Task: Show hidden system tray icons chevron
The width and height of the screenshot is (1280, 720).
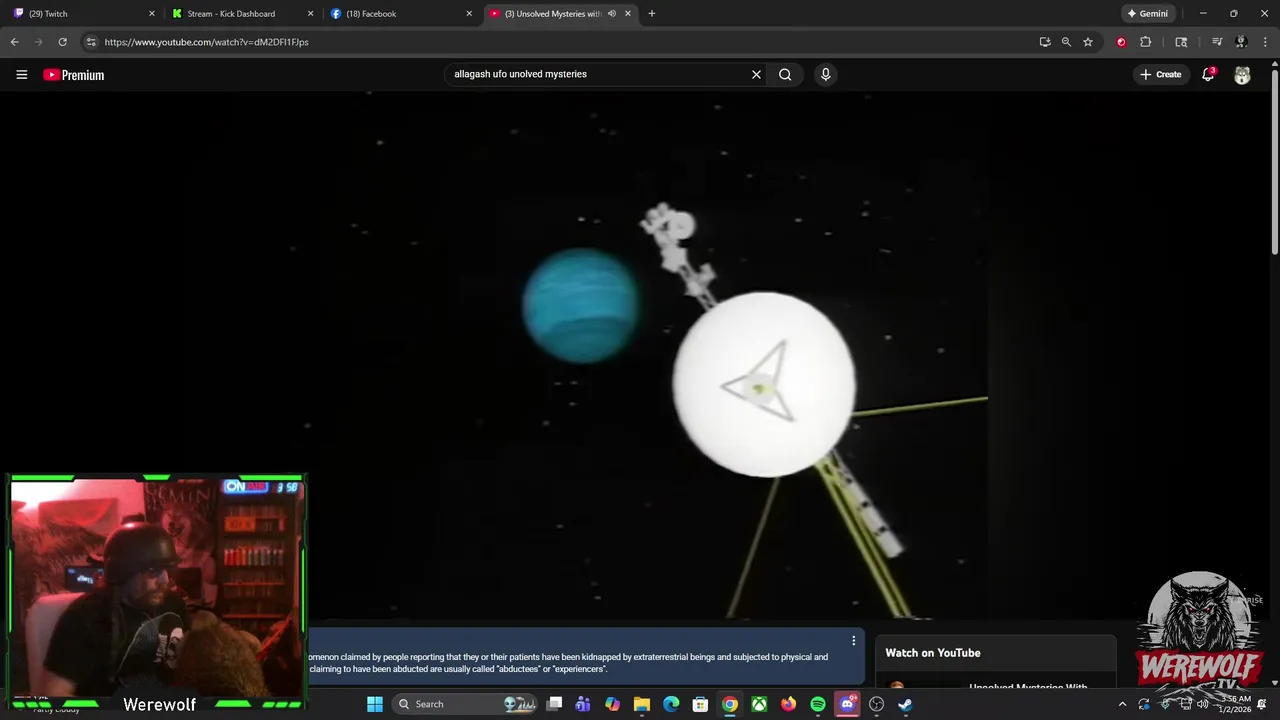Action: (1122, 704)
